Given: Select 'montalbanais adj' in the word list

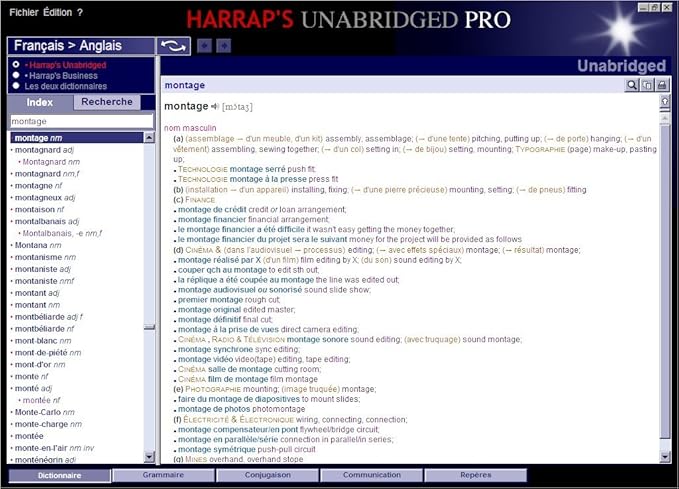Looking at the screenshot, I should click(x=47, y=221).
